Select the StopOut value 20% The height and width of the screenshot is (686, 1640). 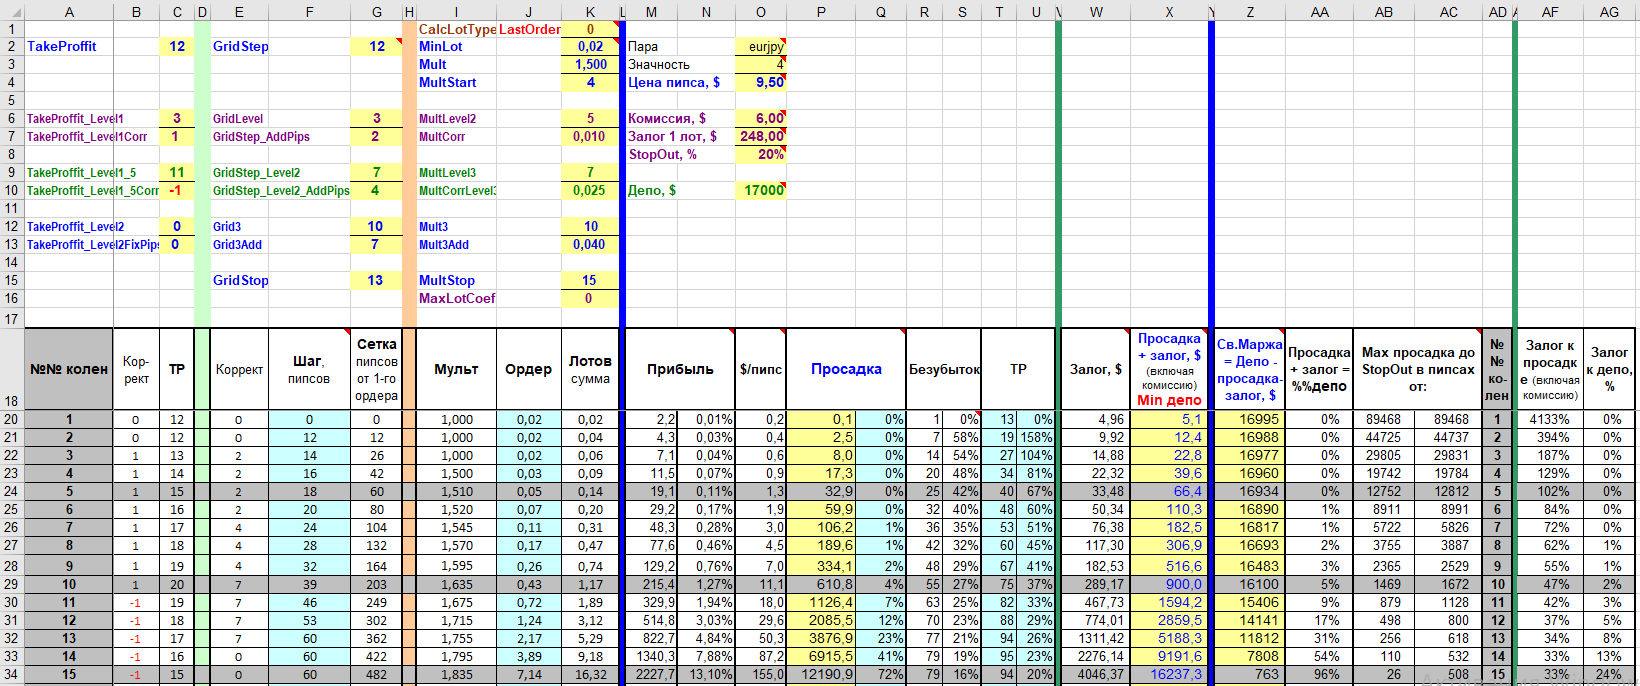pos(761,154)
